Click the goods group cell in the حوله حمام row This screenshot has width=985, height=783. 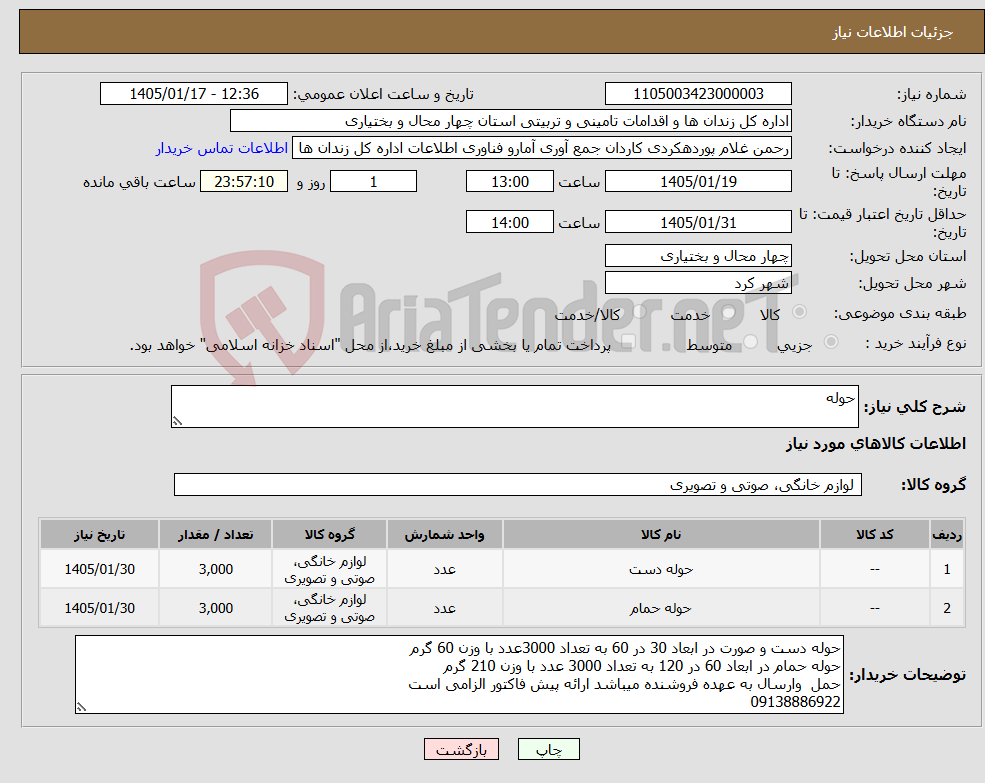tap(329, 608)
